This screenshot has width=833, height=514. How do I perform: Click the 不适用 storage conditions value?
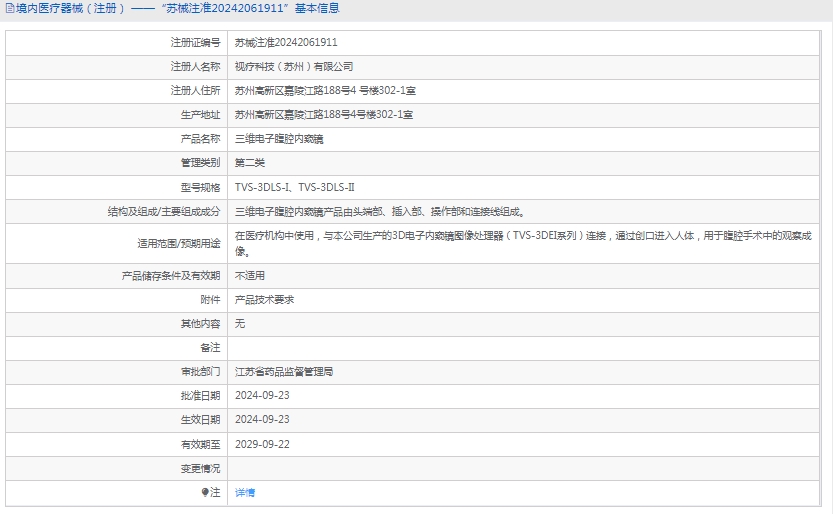pyautogui.click(x=250, y=275)
